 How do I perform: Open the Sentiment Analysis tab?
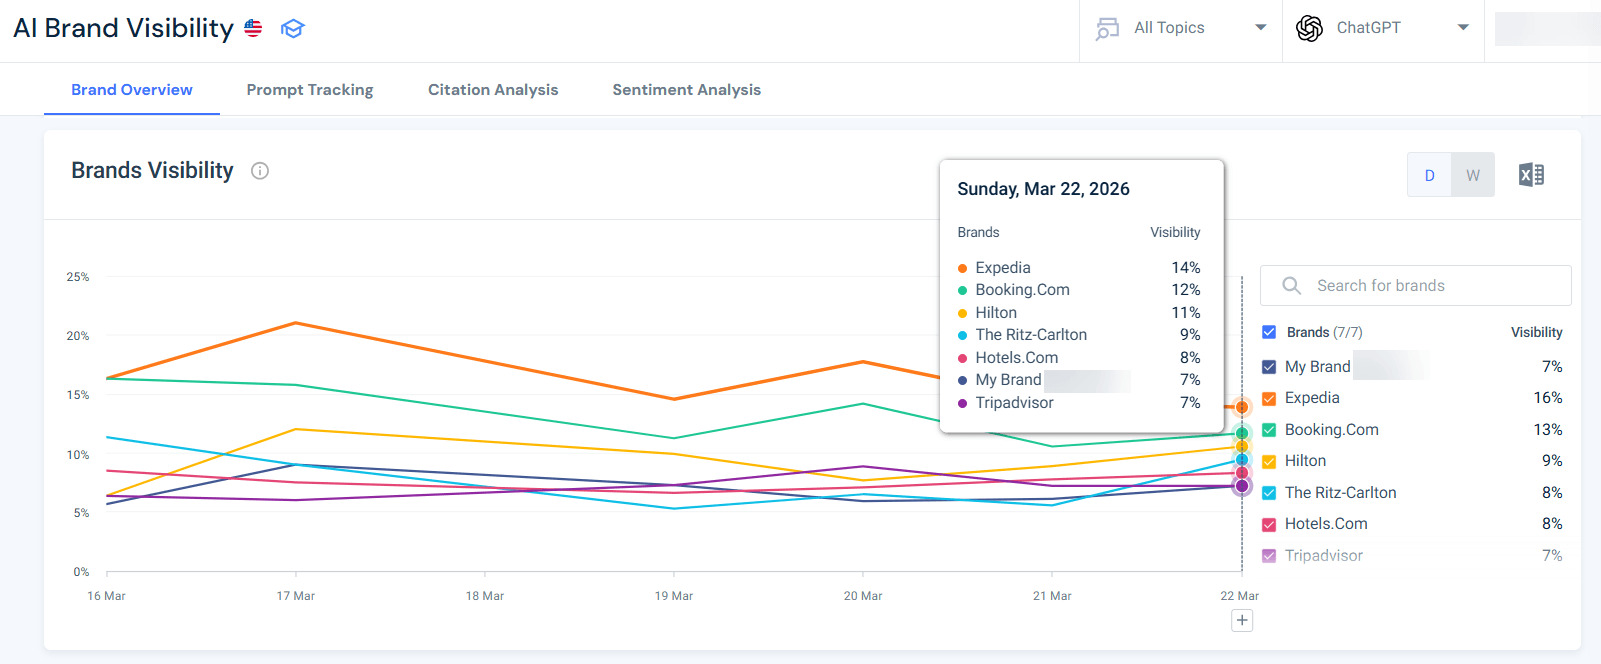tap(686, 90)
